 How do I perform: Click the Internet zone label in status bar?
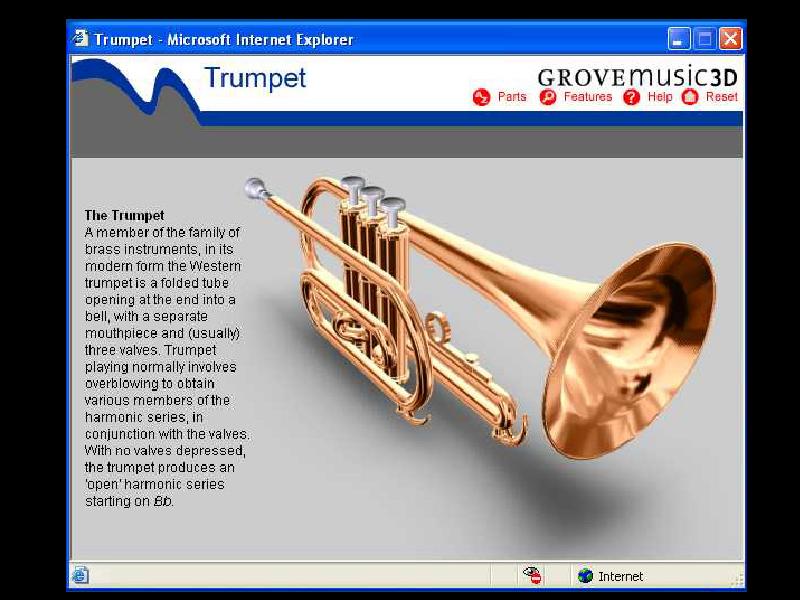[620, 577]
